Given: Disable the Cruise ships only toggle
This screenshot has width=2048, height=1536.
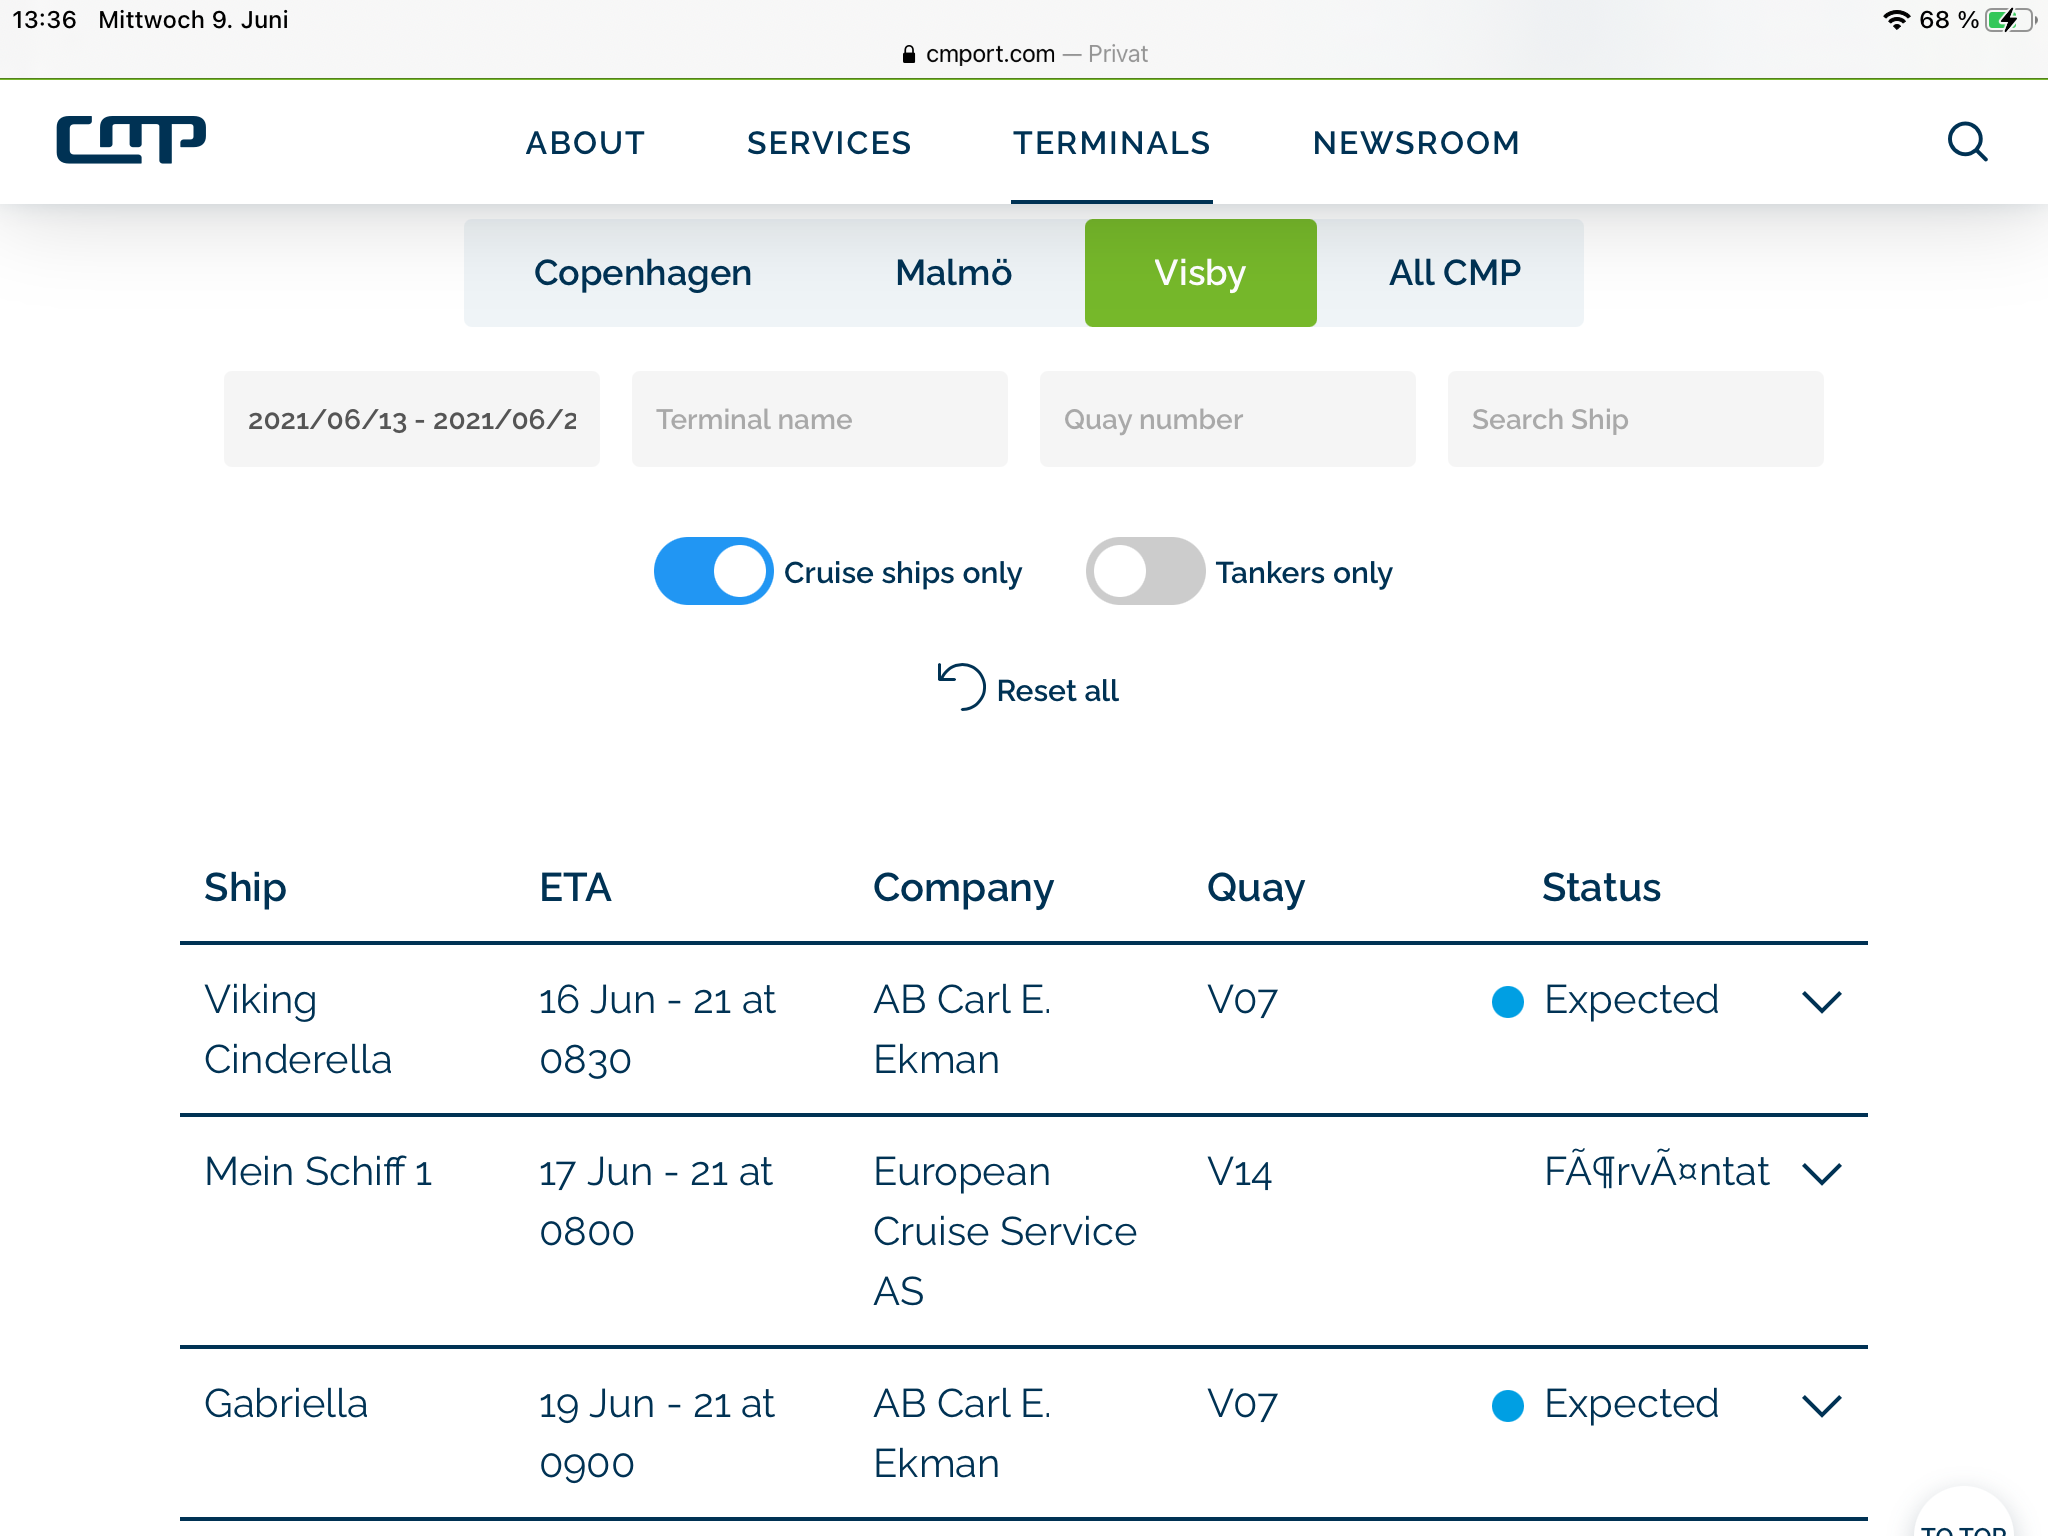Looking at the screenshot, I should point(713,571).
